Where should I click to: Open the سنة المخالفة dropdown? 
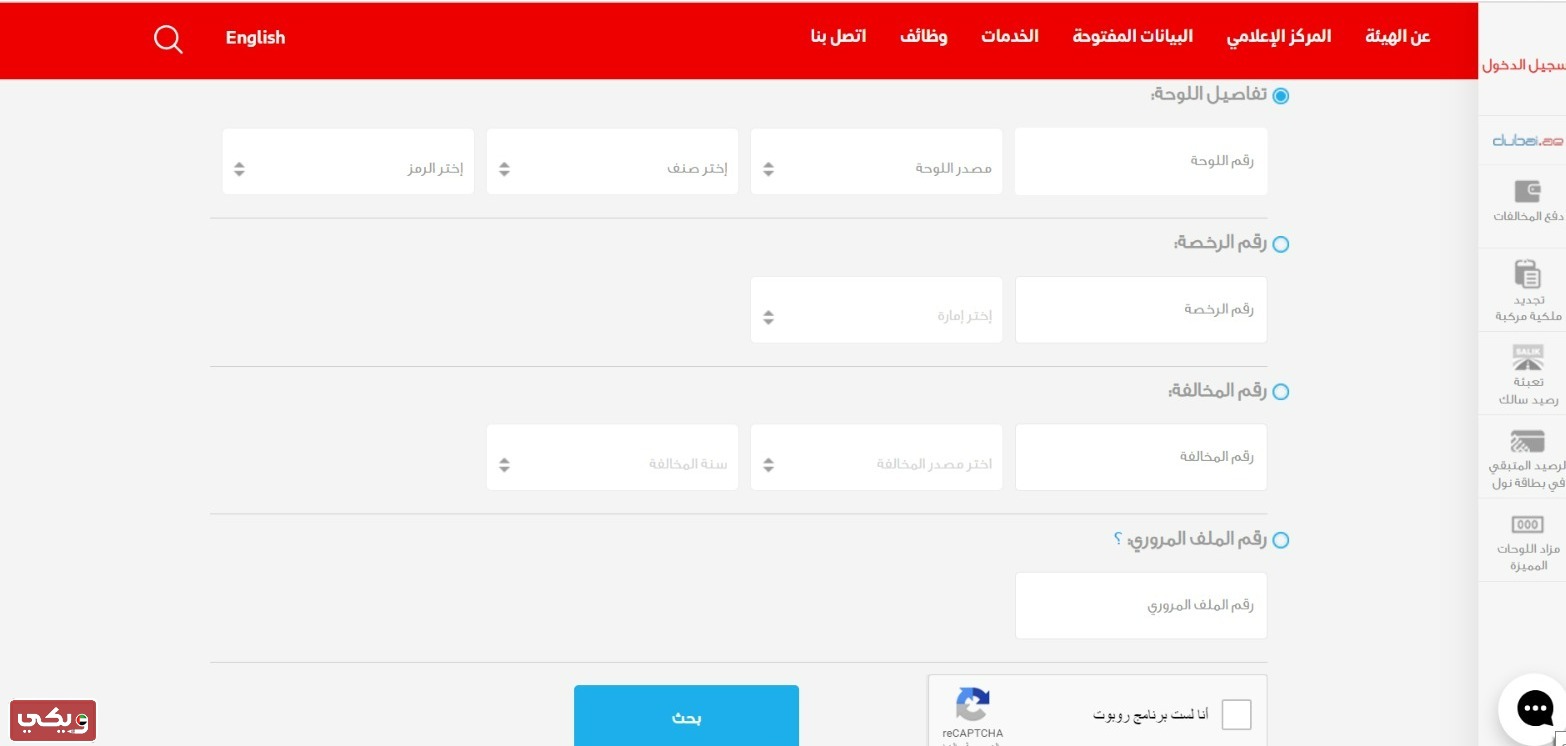coord(612,457)
